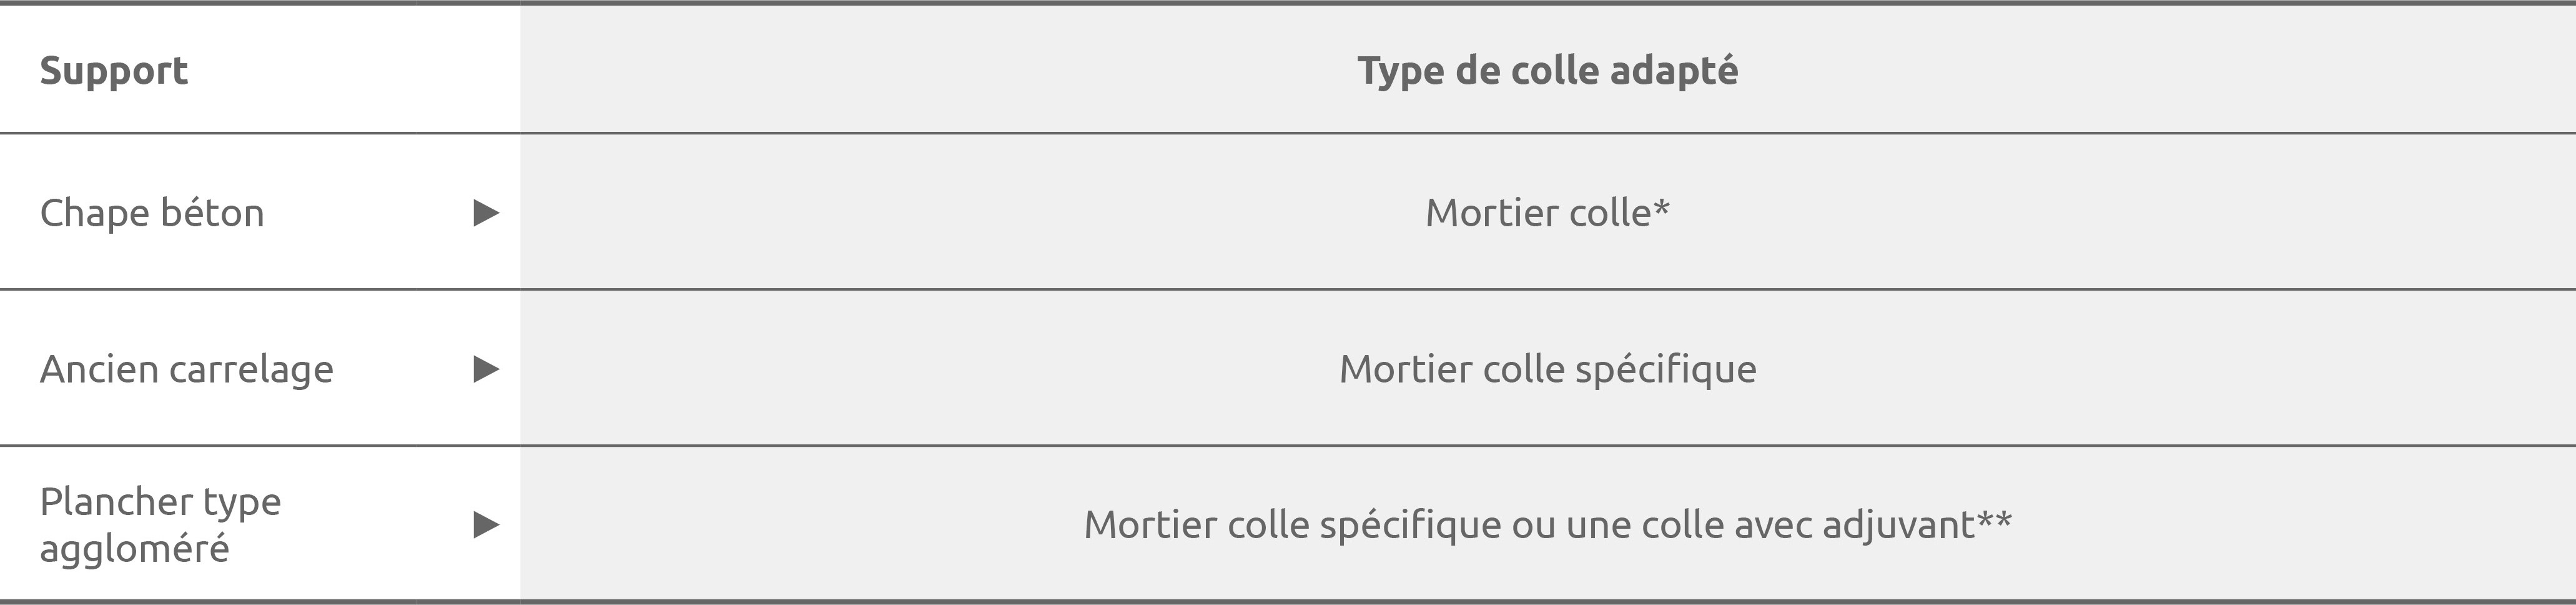2576x605 pixels.
Task: Click the word carrelage
Action: (250, 369)
